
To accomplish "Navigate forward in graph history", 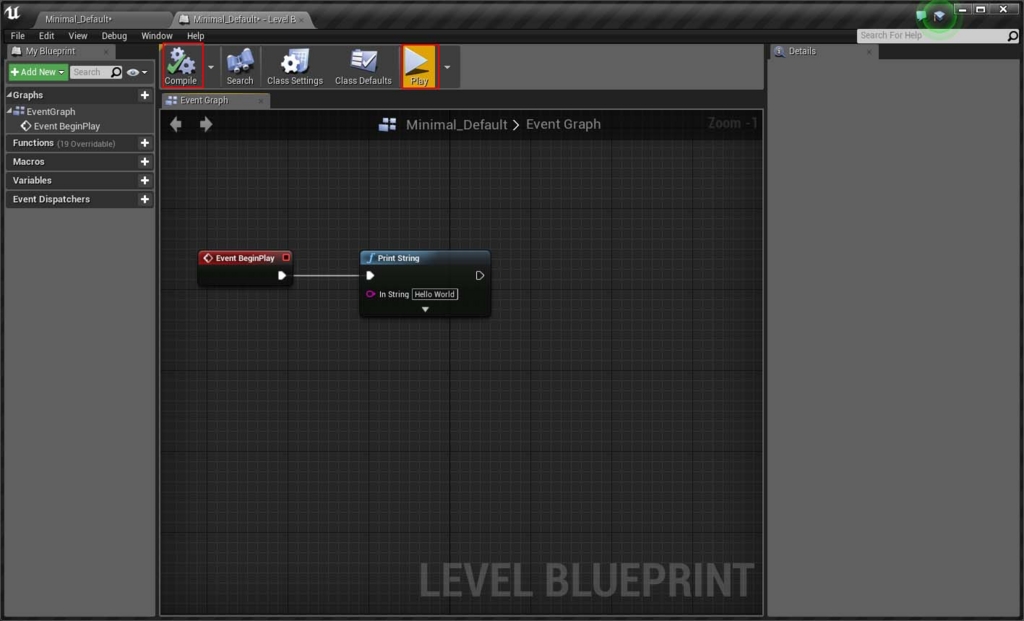I will 206,124.
